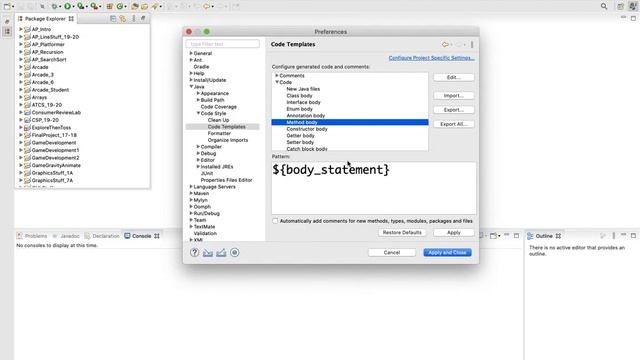Screen dimensions: 640x360
Task: Click Restore Defaults button
Action: [x=402, y=232]
